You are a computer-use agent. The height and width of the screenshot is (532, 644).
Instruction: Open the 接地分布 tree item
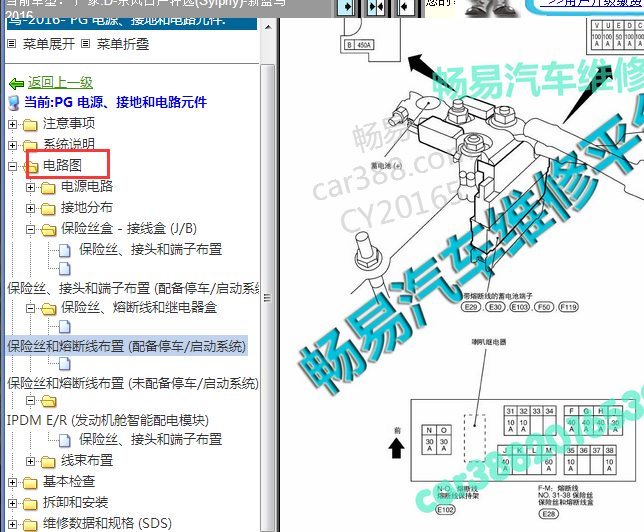coord(87,207)
